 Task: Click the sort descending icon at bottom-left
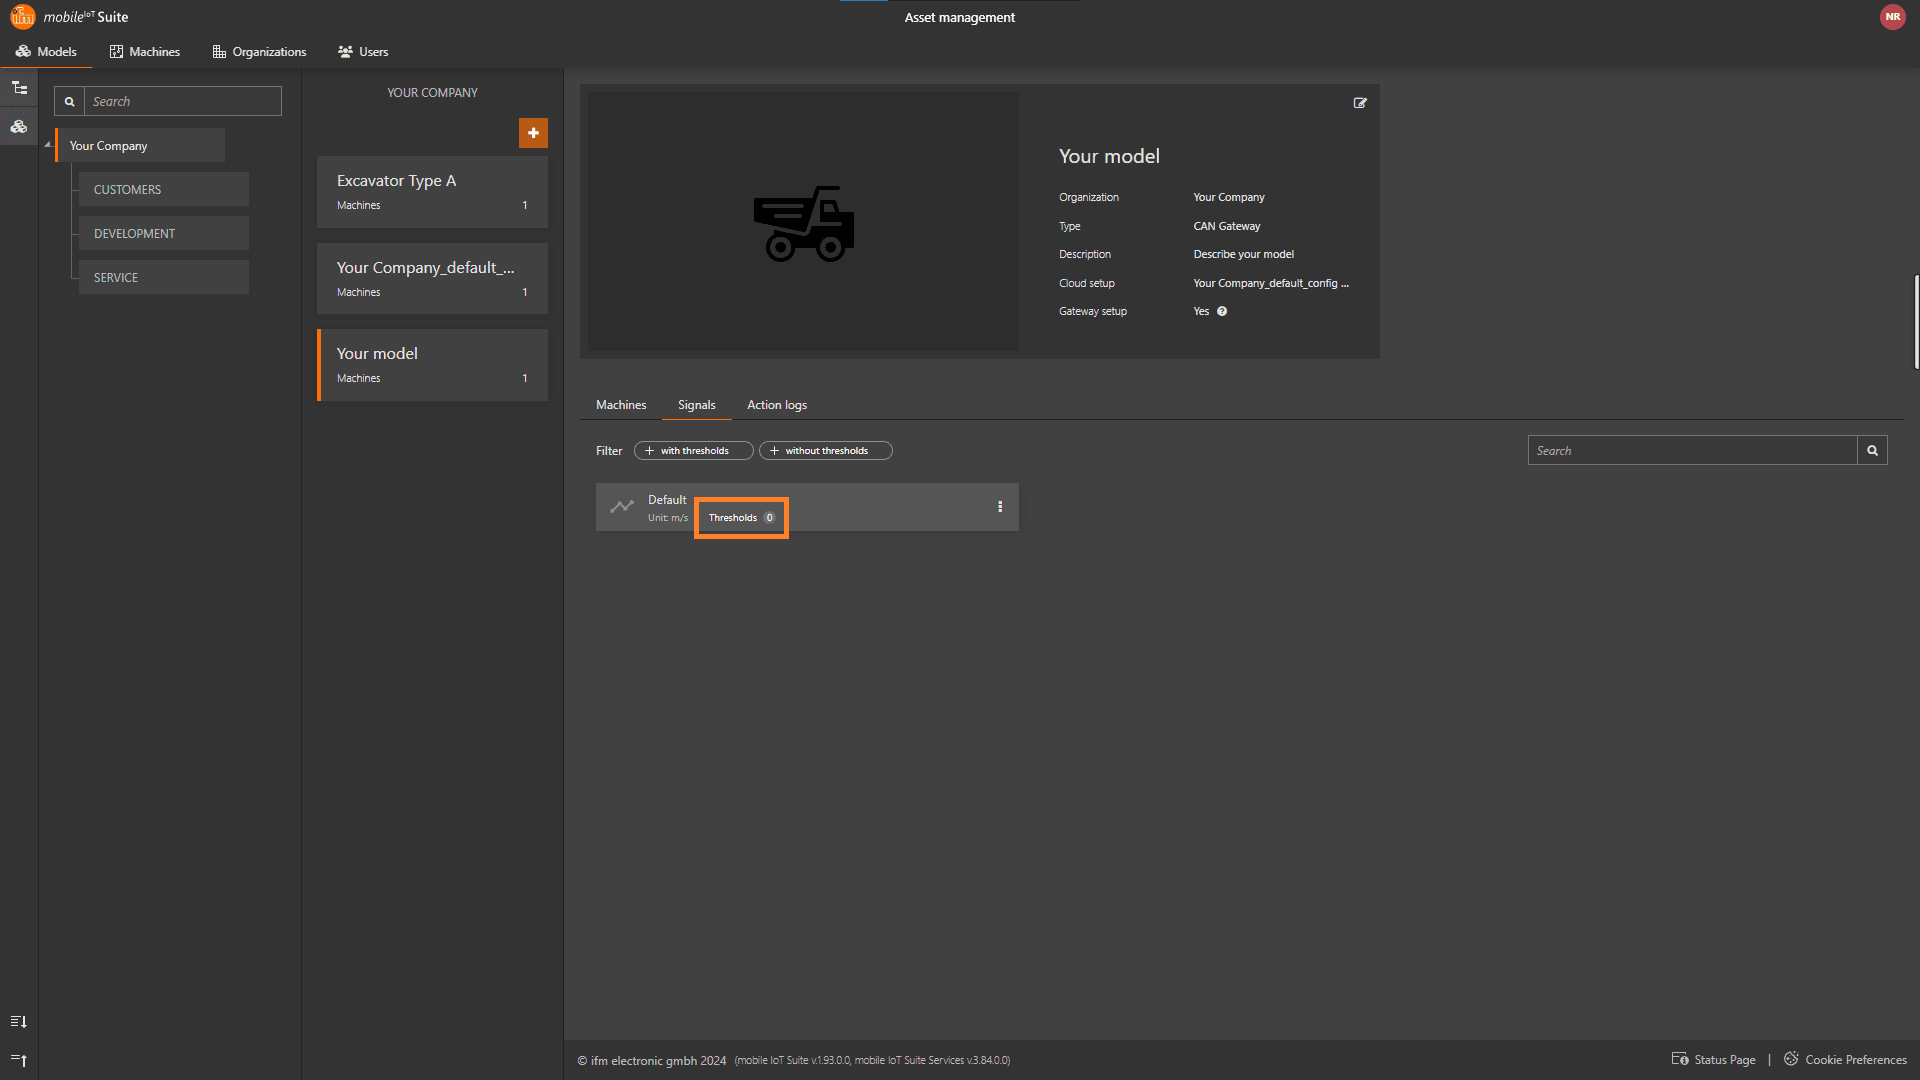click(x=19, y=1021)
